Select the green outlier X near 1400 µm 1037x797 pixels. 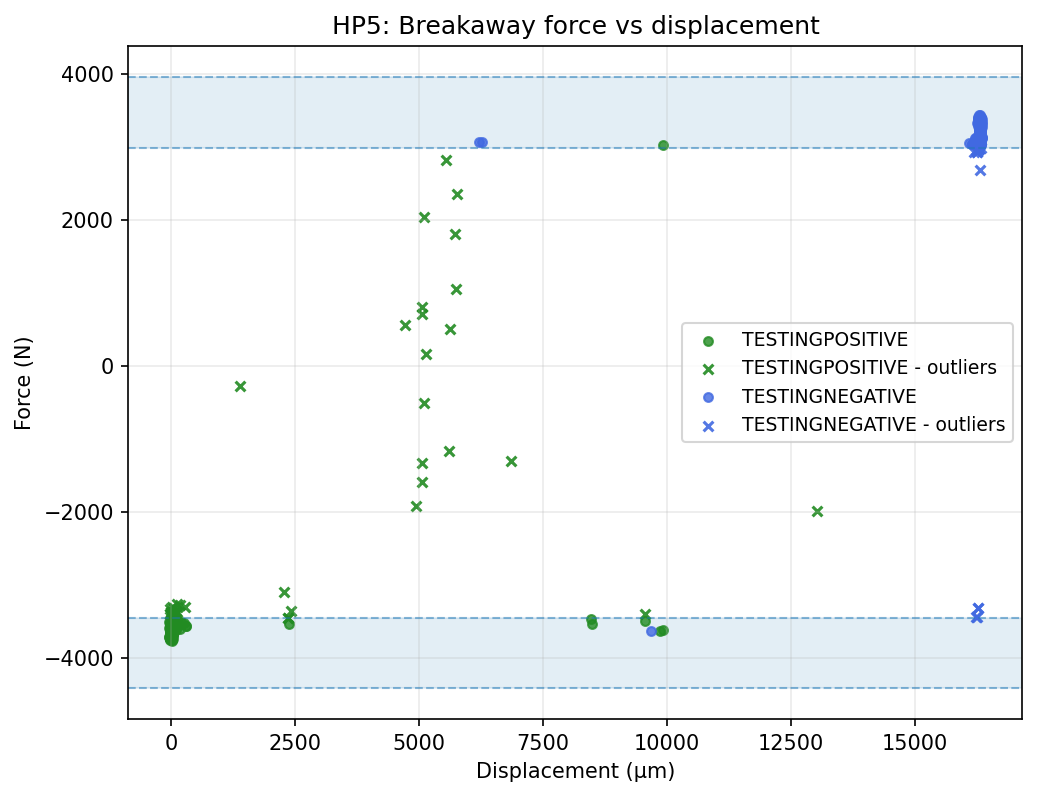(x=240, y=386)
